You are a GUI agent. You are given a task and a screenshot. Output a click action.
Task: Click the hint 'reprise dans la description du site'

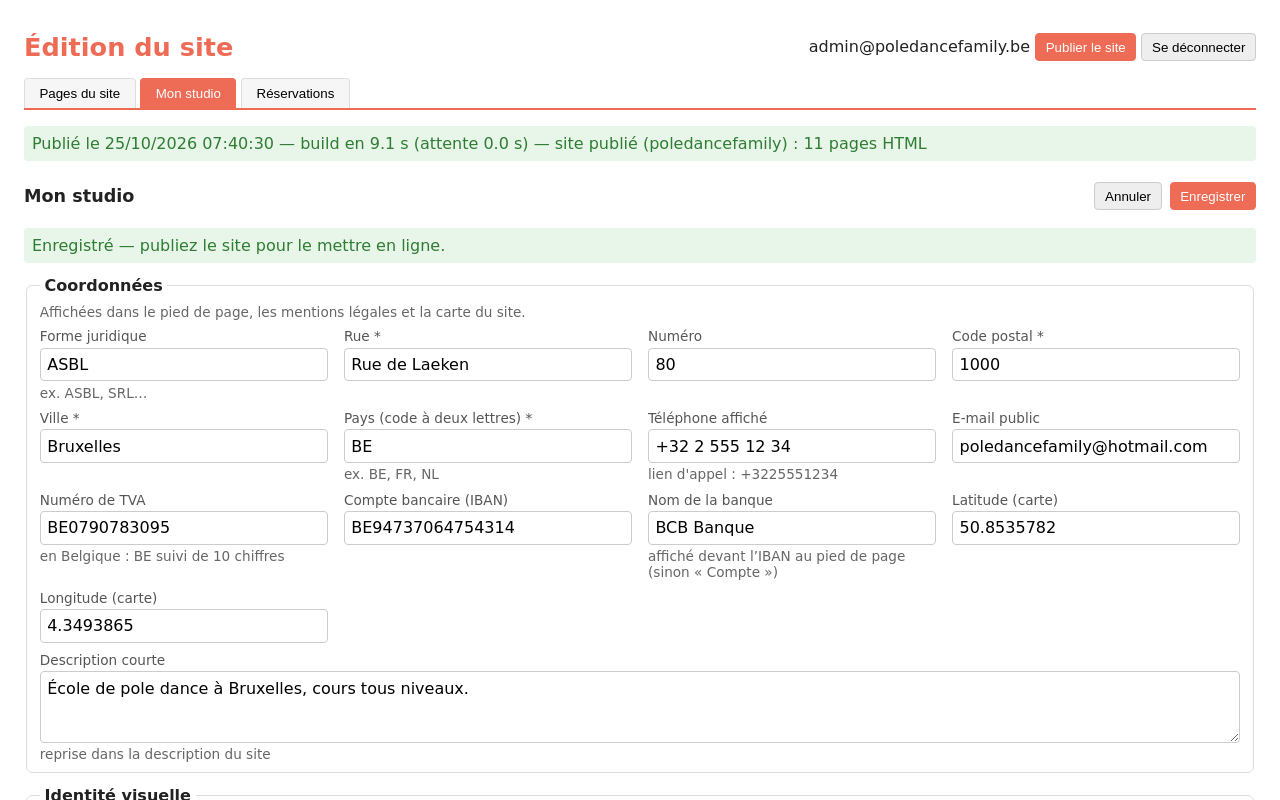[155, 754]
